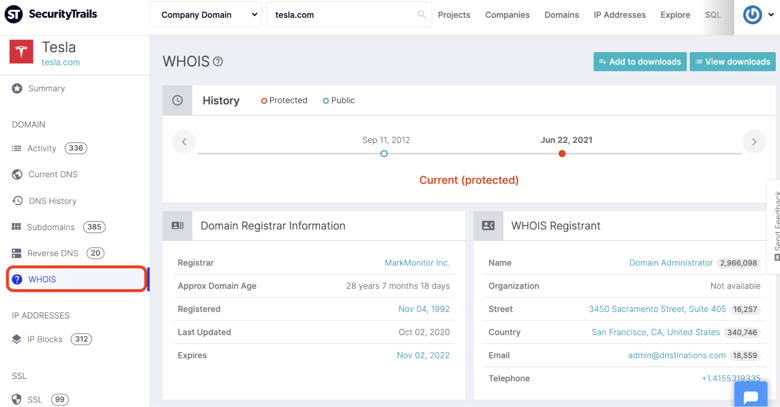Open the SQL menu
Viewport: 780px width, 407px height.
pyautogui.click(x=712, y=15)
